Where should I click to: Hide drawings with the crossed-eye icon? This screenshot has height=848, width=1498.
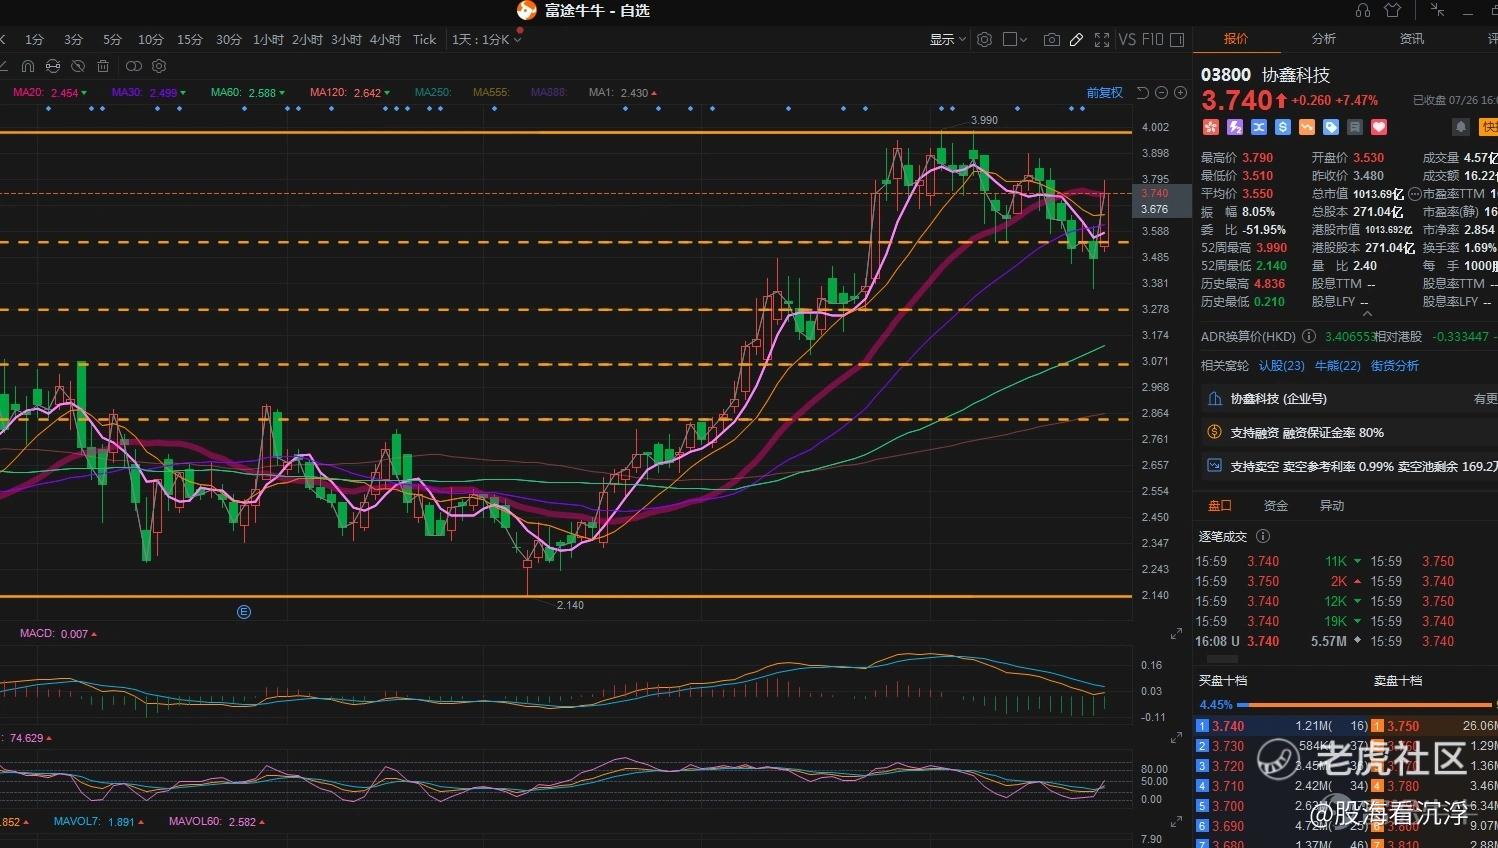(78, 66)
